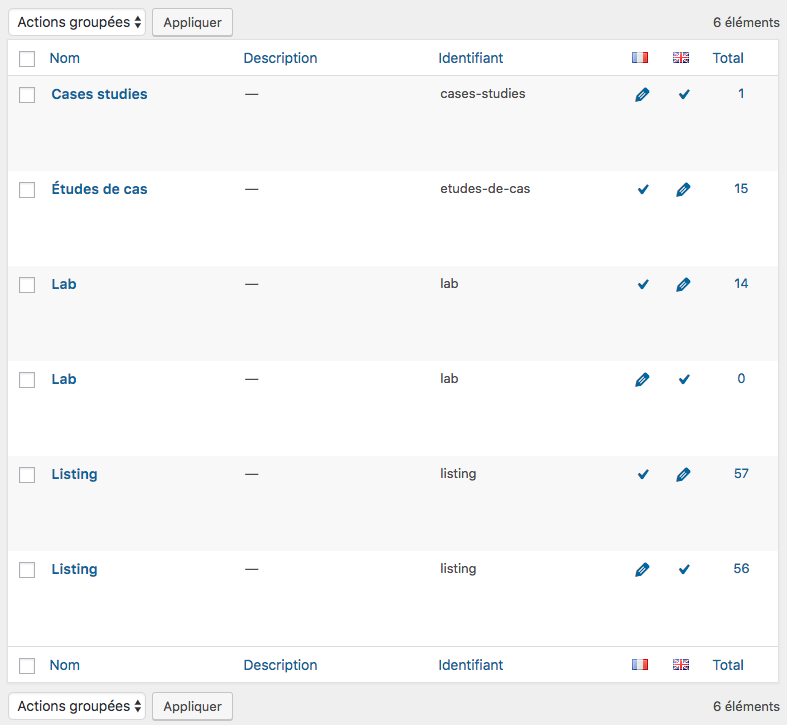
Task: Click the pencil icon for Listing with 57 total
Action: pos(683,474)
